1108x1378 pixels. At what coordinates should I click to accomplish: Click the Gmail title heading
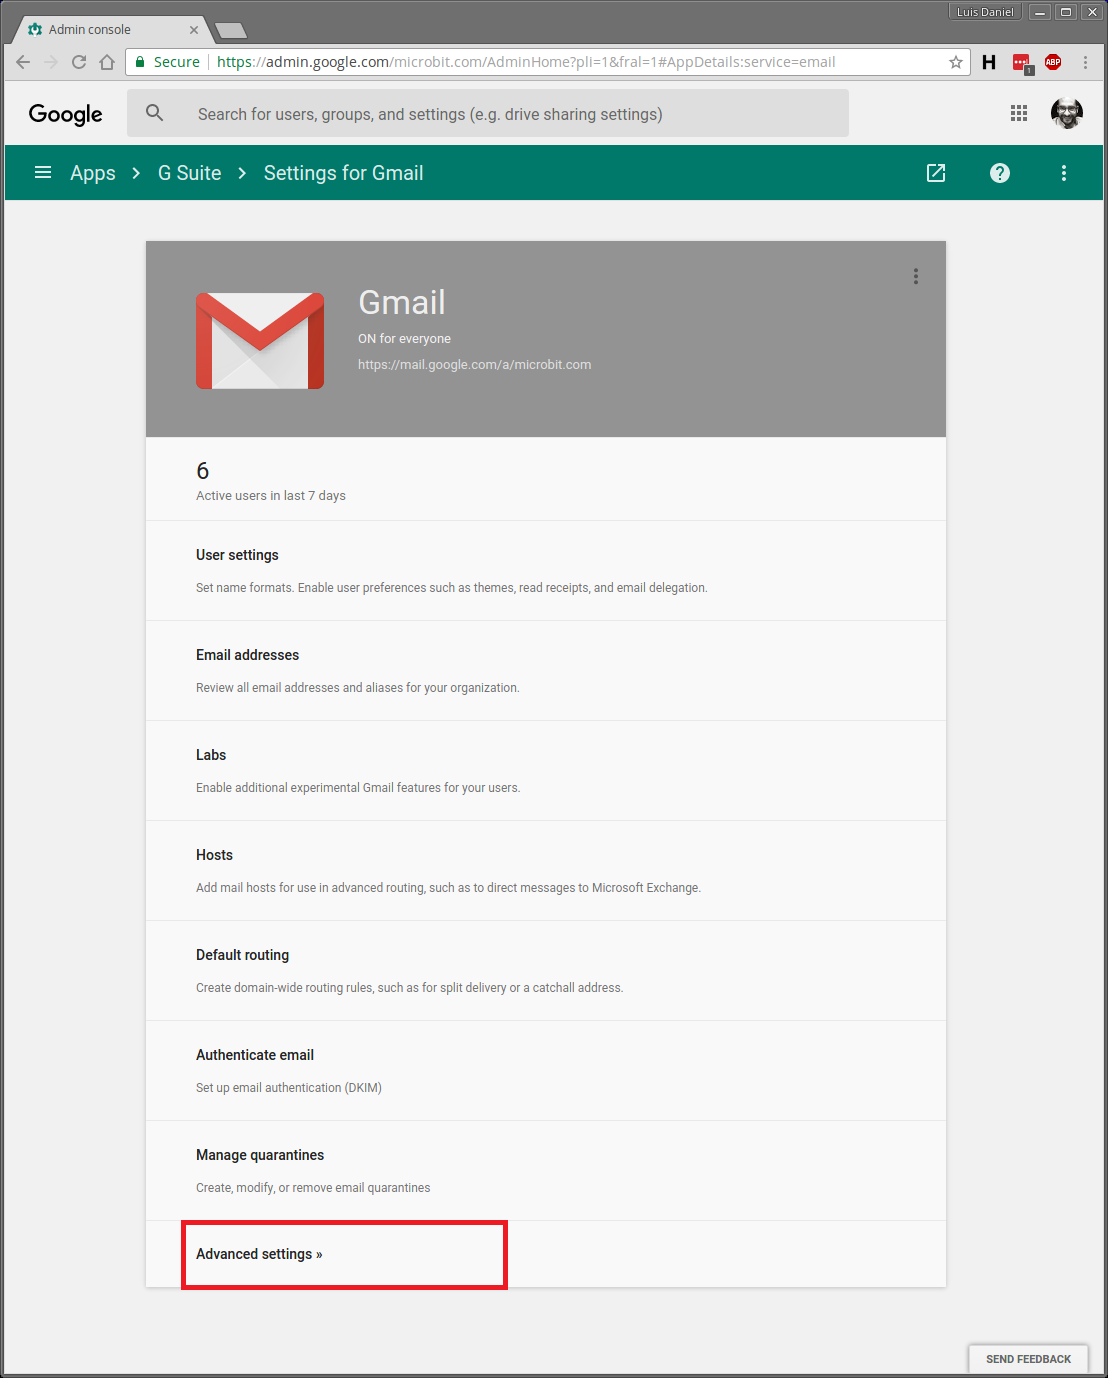(x=402, y=302)
